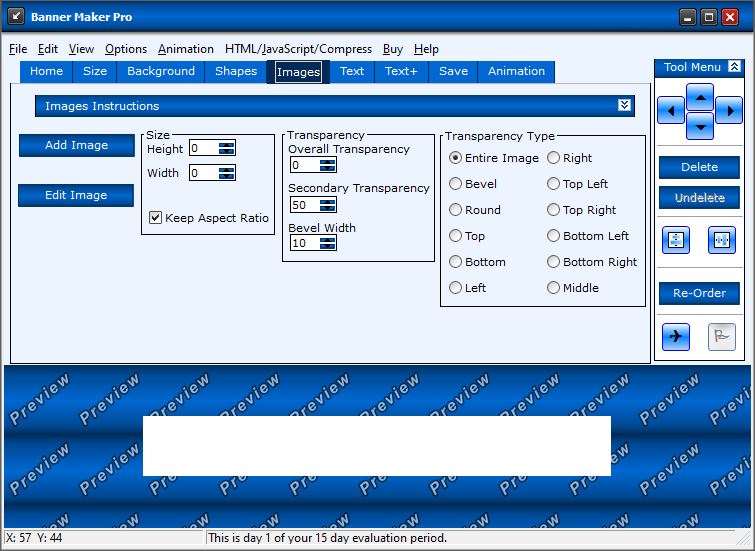This screenshot has width=755, height=551.
Task: Switch to the Save tab
Action: (x=453, y=71)
